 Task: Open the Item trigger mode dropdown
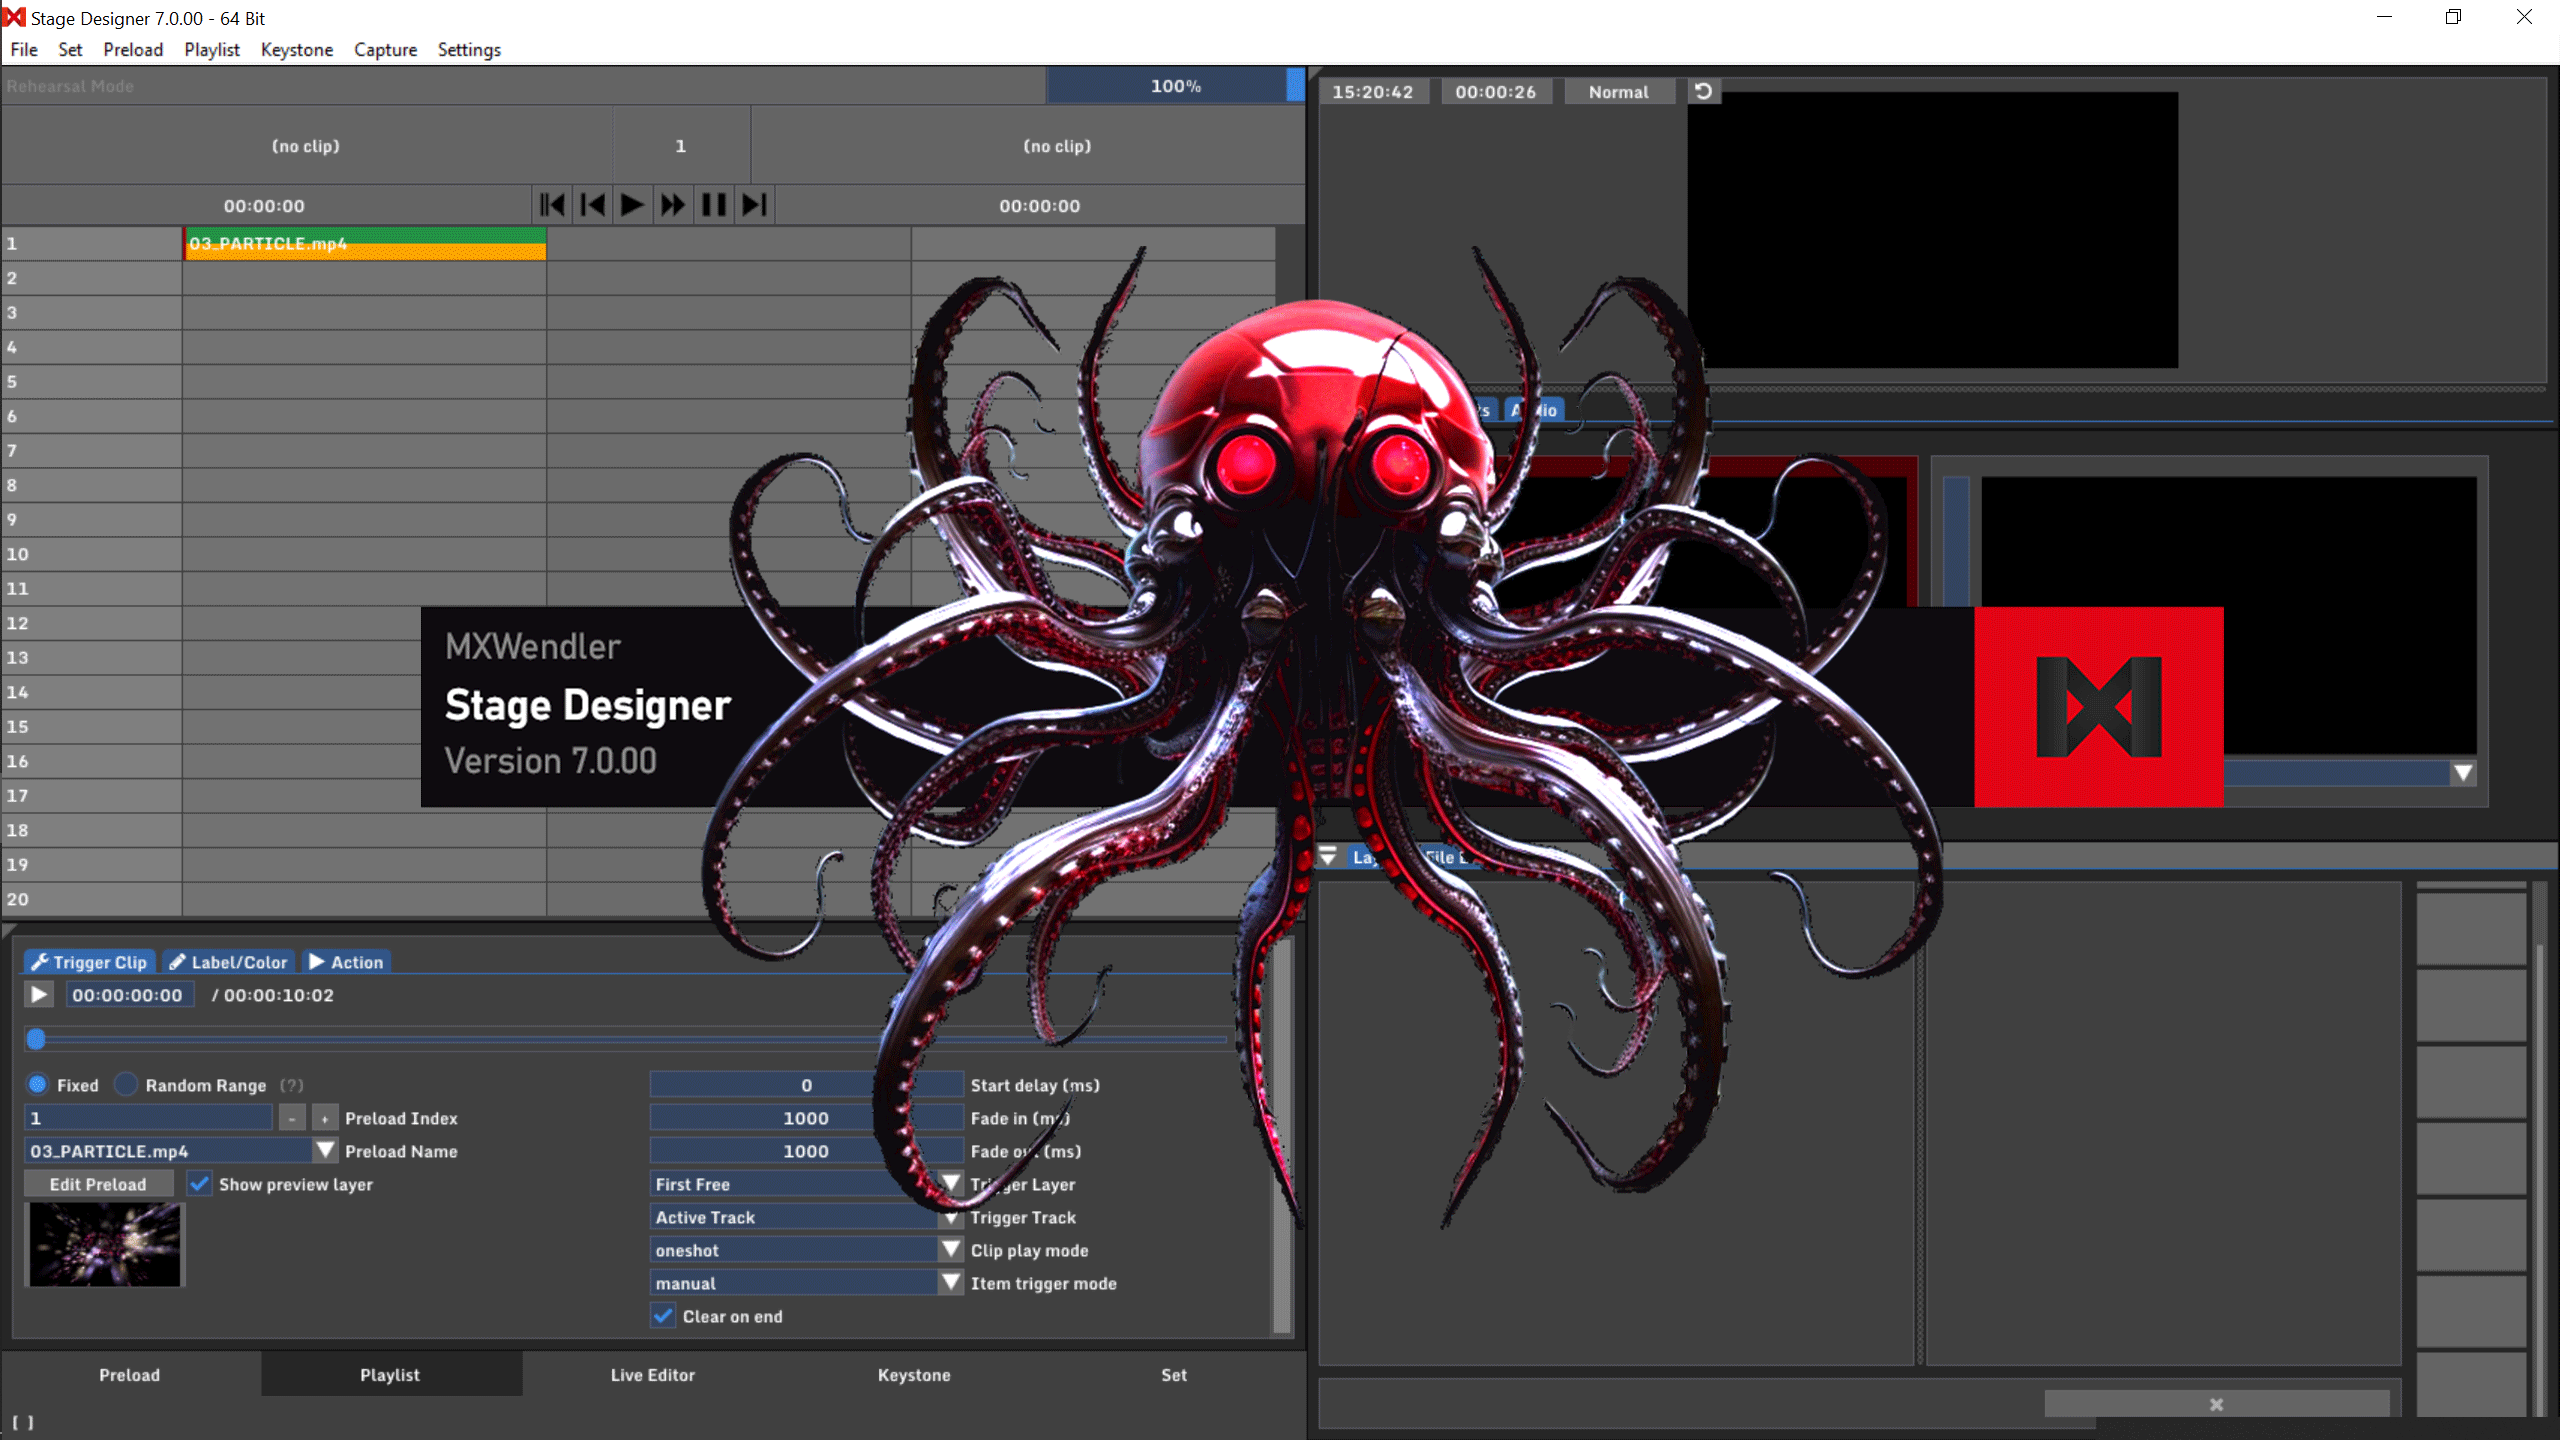tap(951, 1283)
